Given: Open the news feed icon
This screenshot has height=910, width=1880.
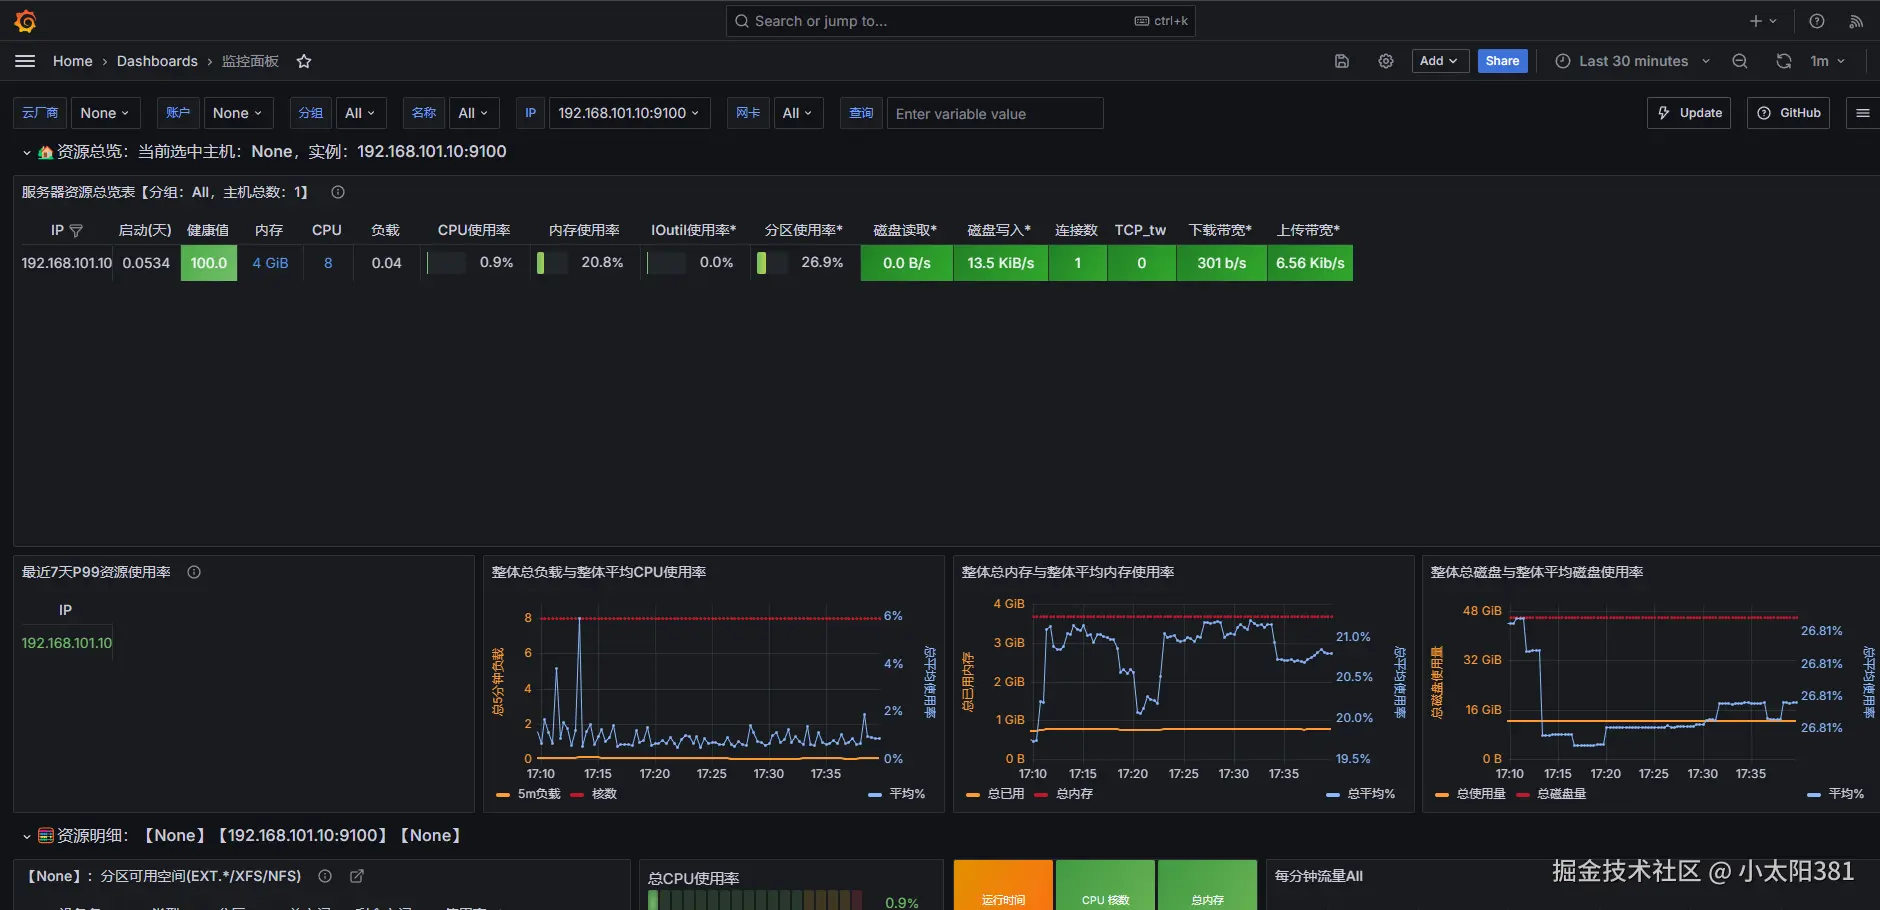Looking at the screenshot, I should [1856, 21].
